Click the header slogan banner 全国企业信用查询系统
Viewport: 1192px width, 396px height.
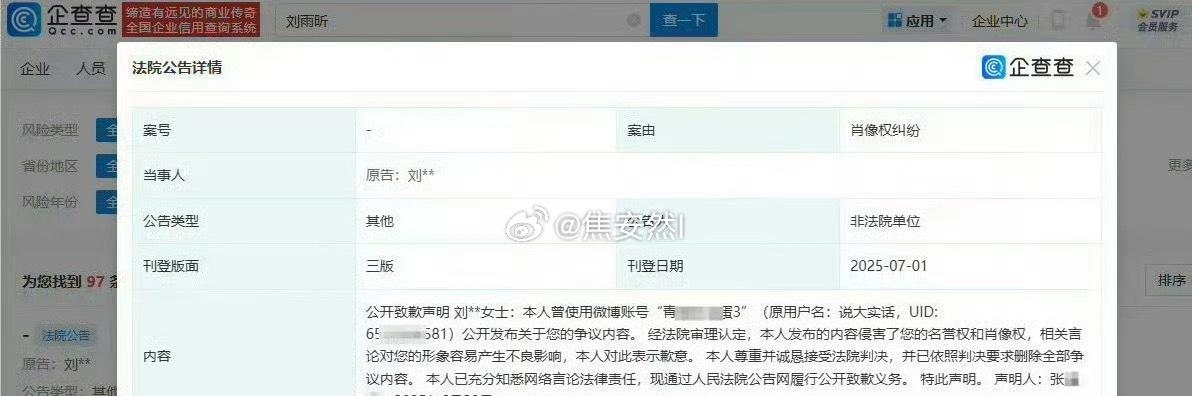tap(191, 21)
